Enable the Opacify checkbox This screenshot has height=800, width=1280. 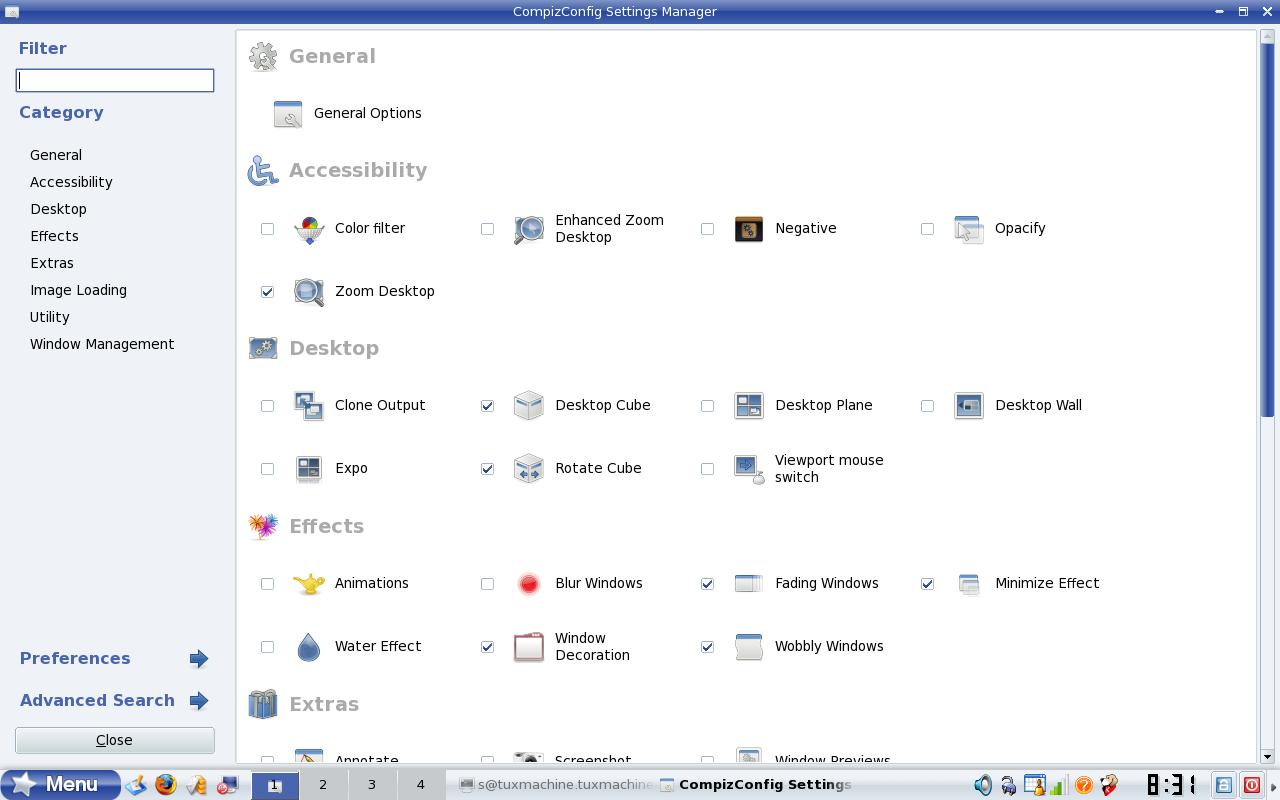click(927, 229)
